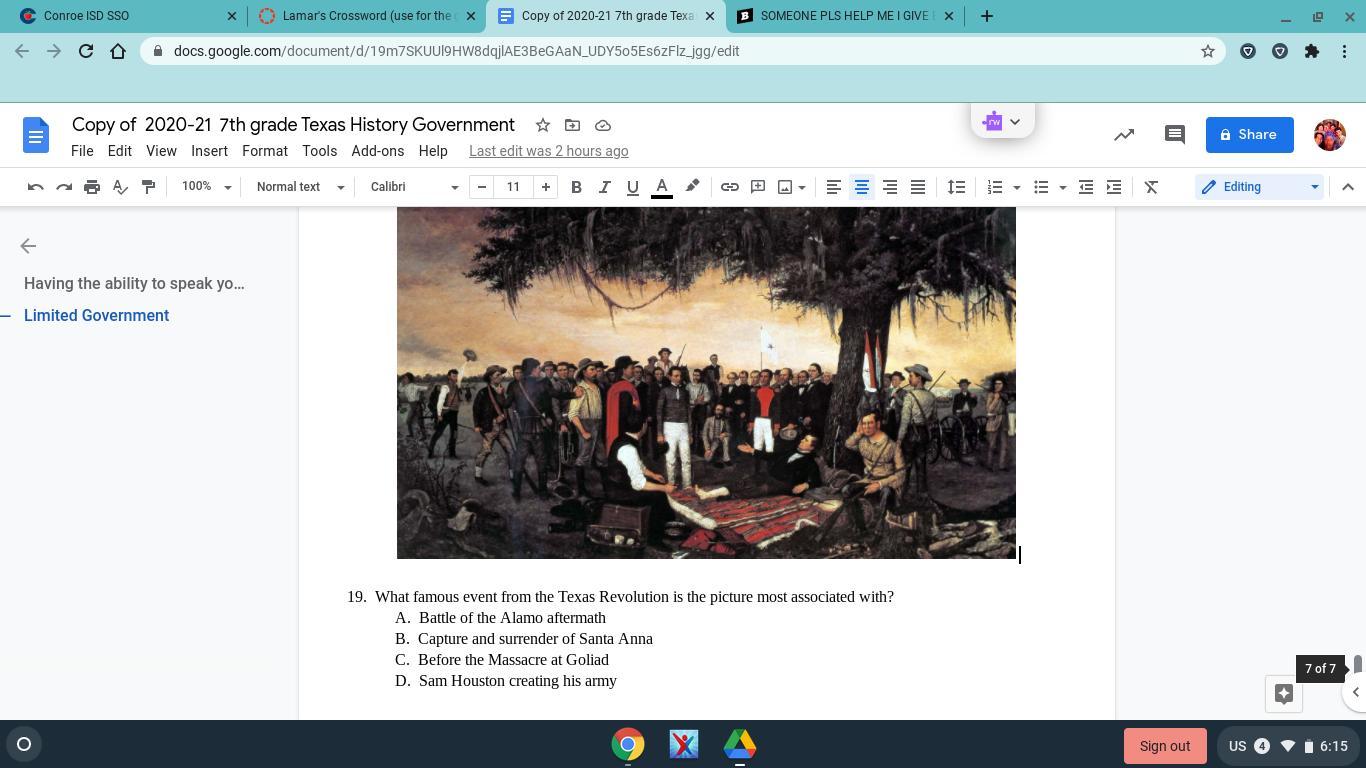1366x768 pixels.
Task: Open the Help menu
Action: click(x=433, y=151)
